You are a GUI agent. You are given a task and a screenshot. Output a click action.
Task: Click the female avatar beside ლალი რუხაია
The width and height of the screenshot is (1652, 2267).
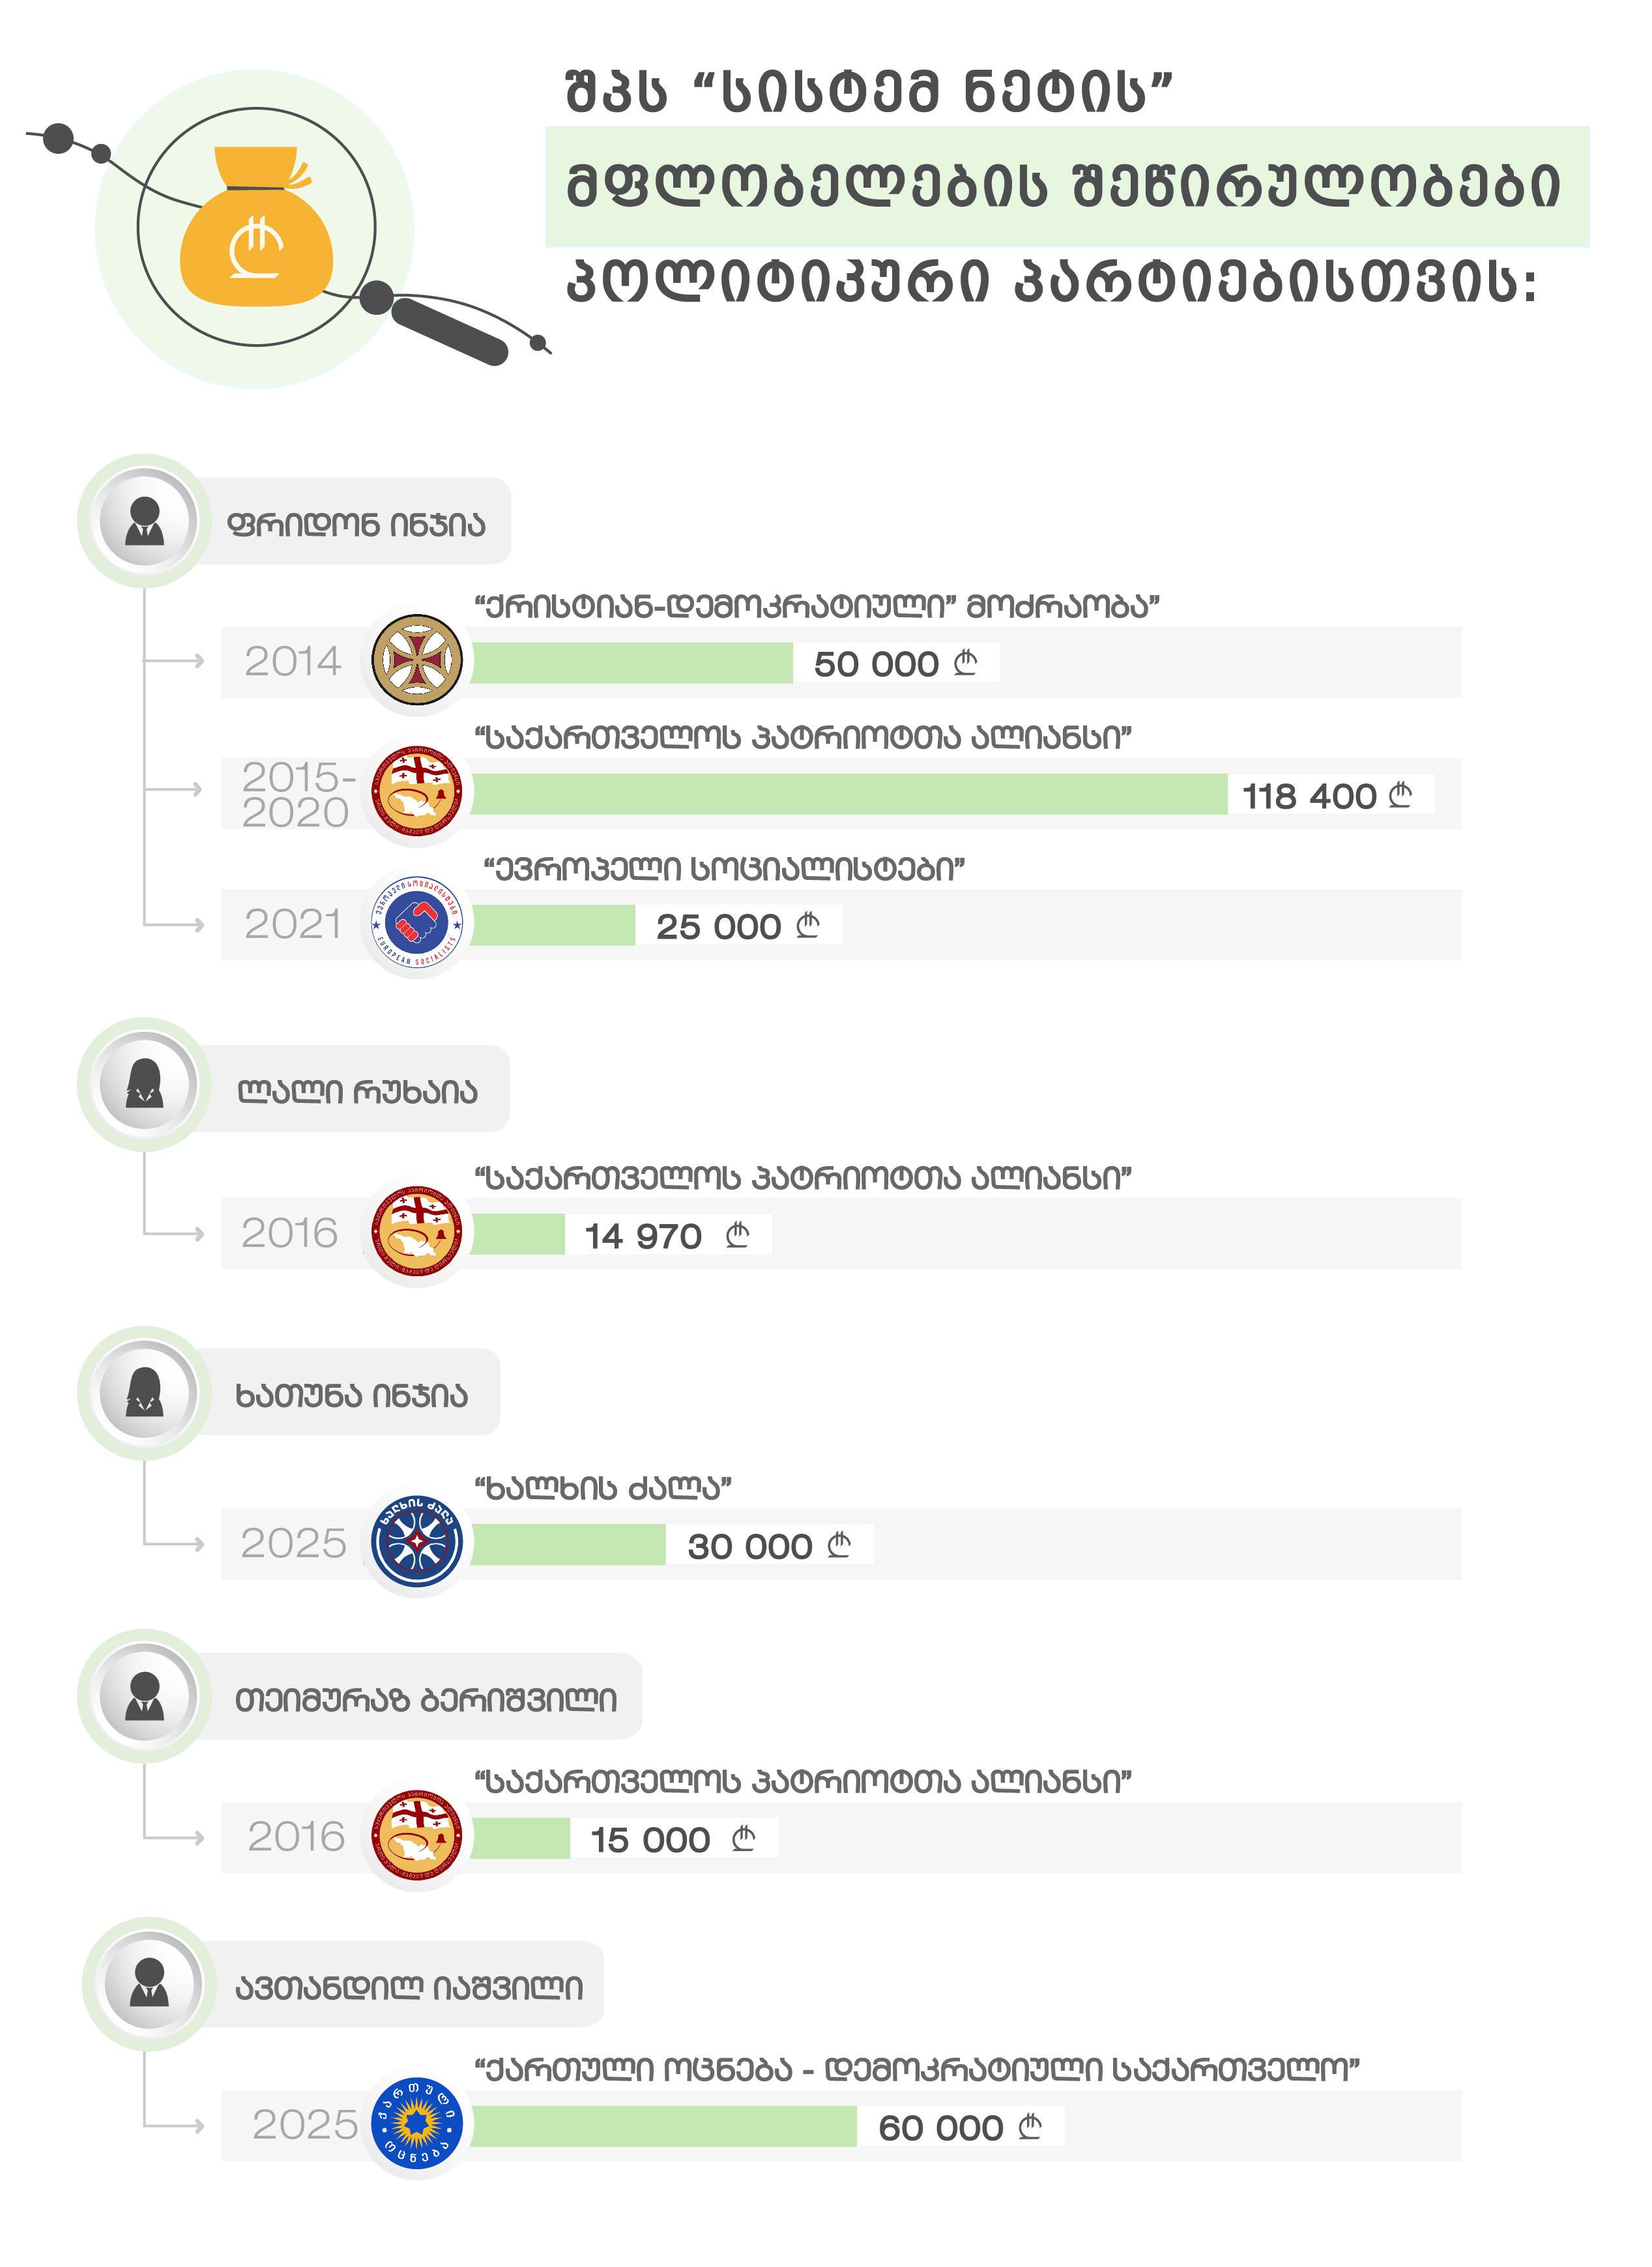145,1084
